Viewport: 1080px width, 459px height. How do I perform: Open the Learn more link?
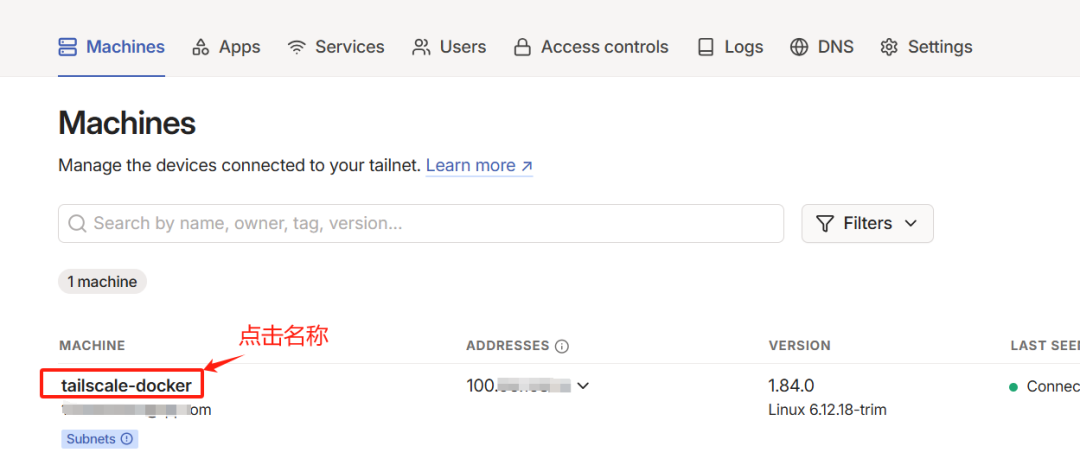coord(479,165)
